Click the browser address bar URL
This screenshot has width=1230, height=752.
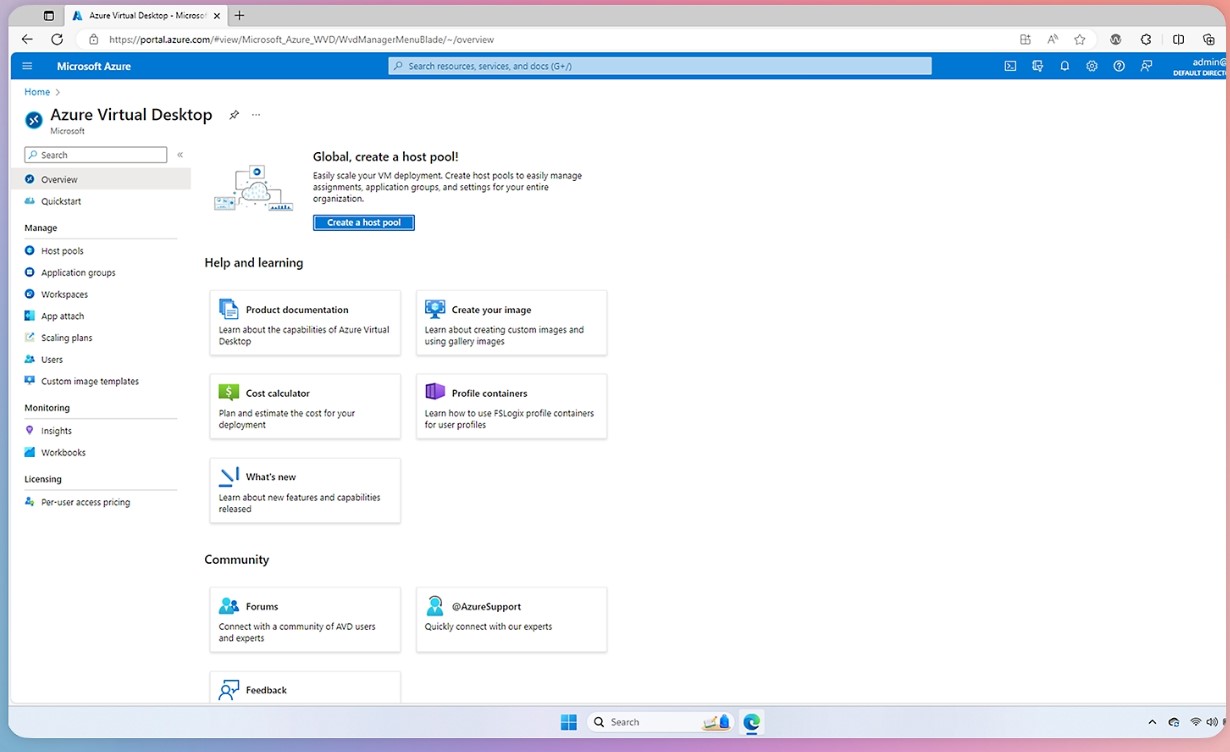pos(301,40)
